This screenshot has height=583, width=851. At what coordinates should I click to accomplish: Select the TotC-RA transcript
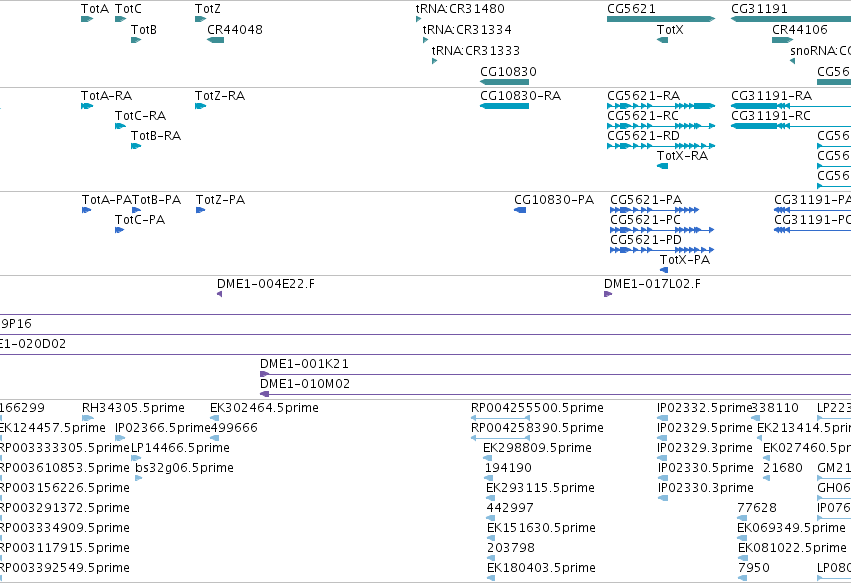(120, 126)
